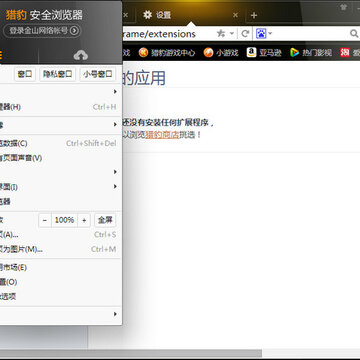The height and width of the screenshot is (360, 360).
Task: Close the 设置 tab
Action: click(x=235, y=15)
